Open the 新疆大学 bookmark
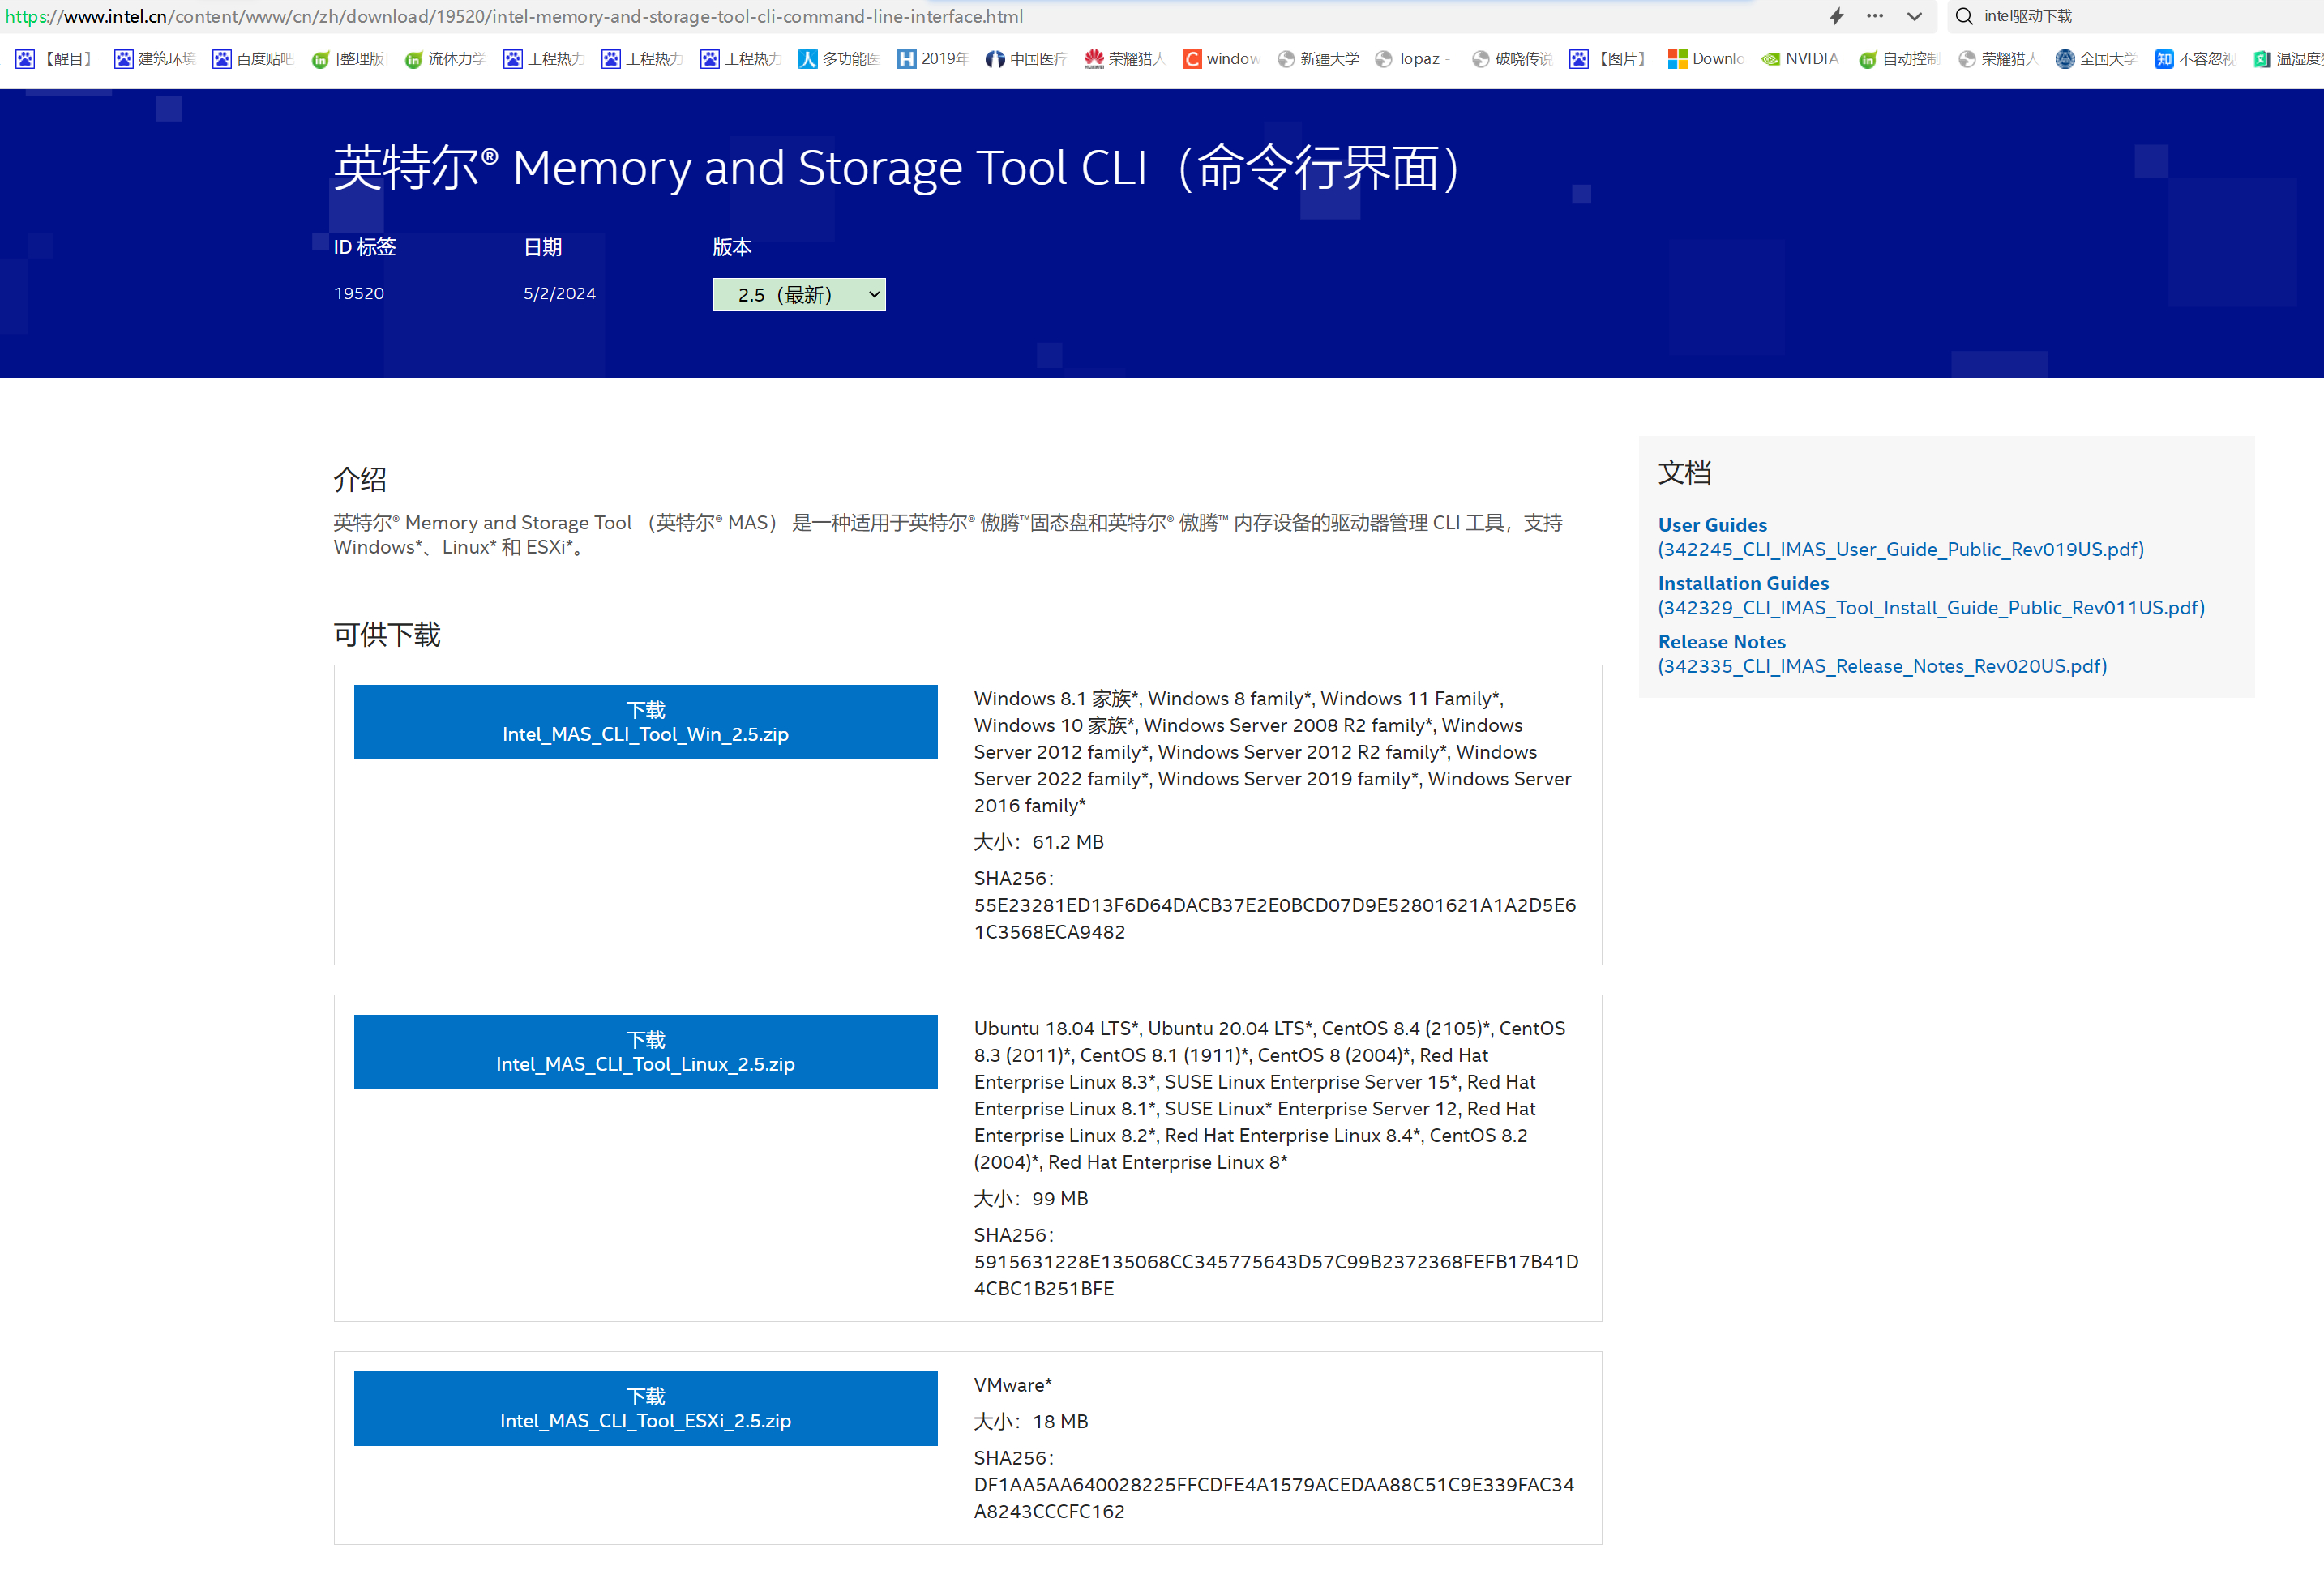 [x=1318, y=59]
